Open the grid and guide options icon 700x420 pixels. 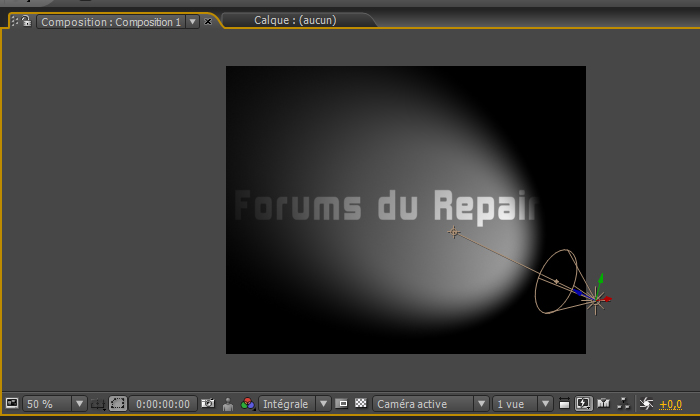click(x=97, y=404)
